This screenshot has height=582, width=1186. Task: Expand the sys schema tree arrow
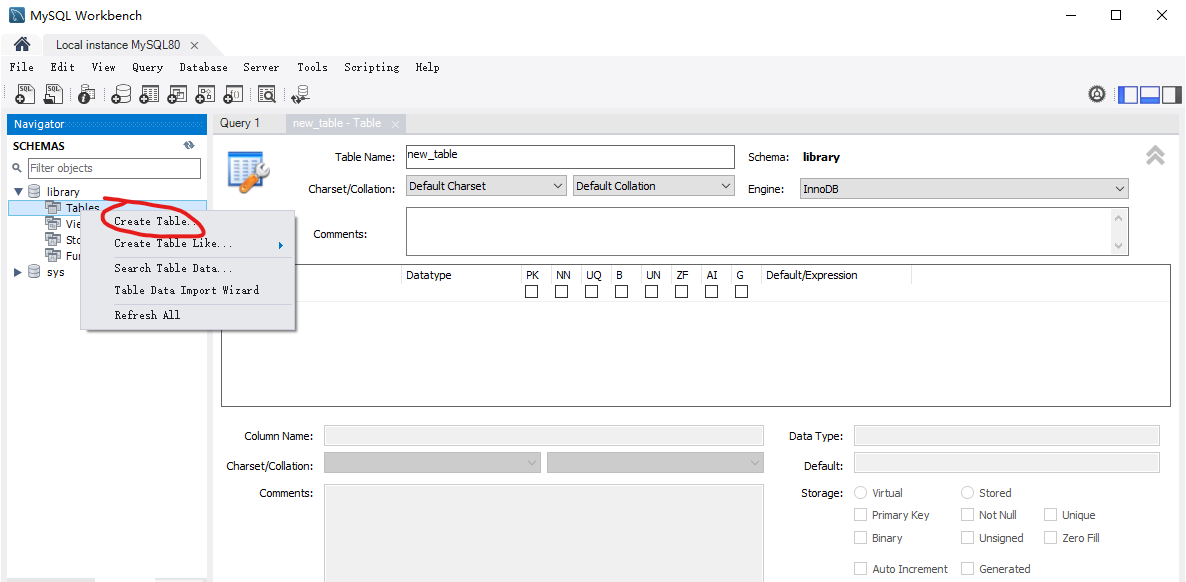(x=18, y=272)
